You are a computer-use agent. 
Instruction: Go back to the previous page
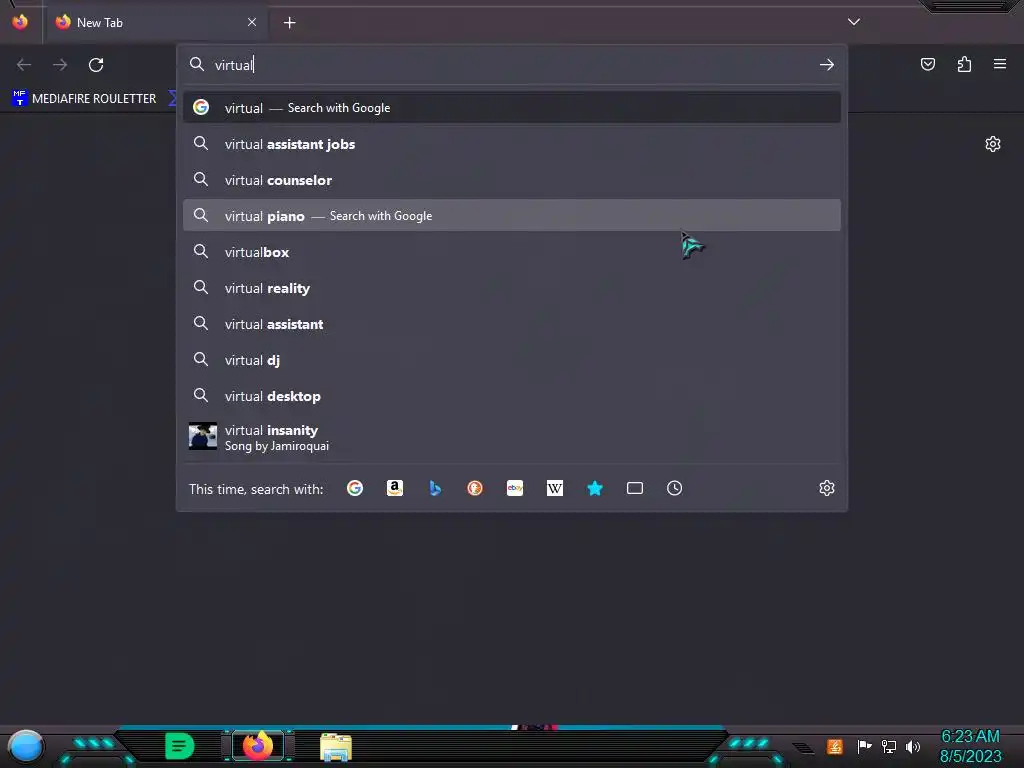[x=24, y=65]
